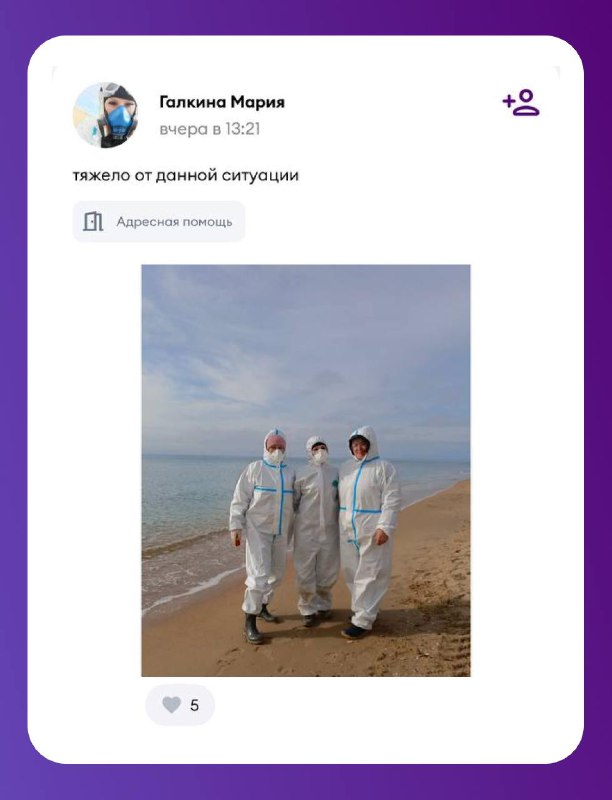Click the timestamp вчера в 13:21

point(210,129)
